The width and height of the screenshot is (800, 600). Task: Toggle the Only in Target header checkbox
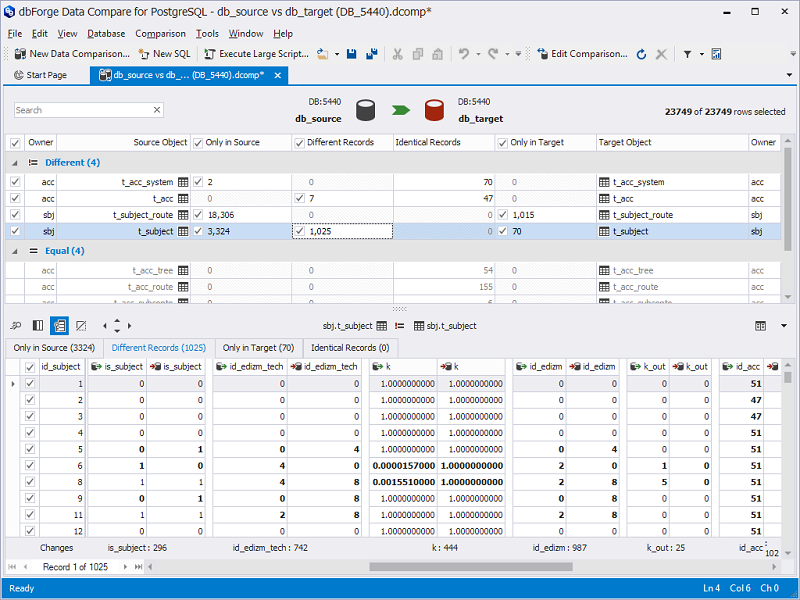pos(503,143)
